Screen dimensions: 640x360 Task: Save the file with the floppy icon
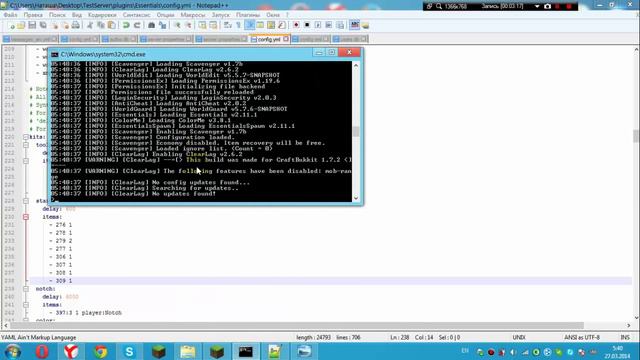point(32,25)
